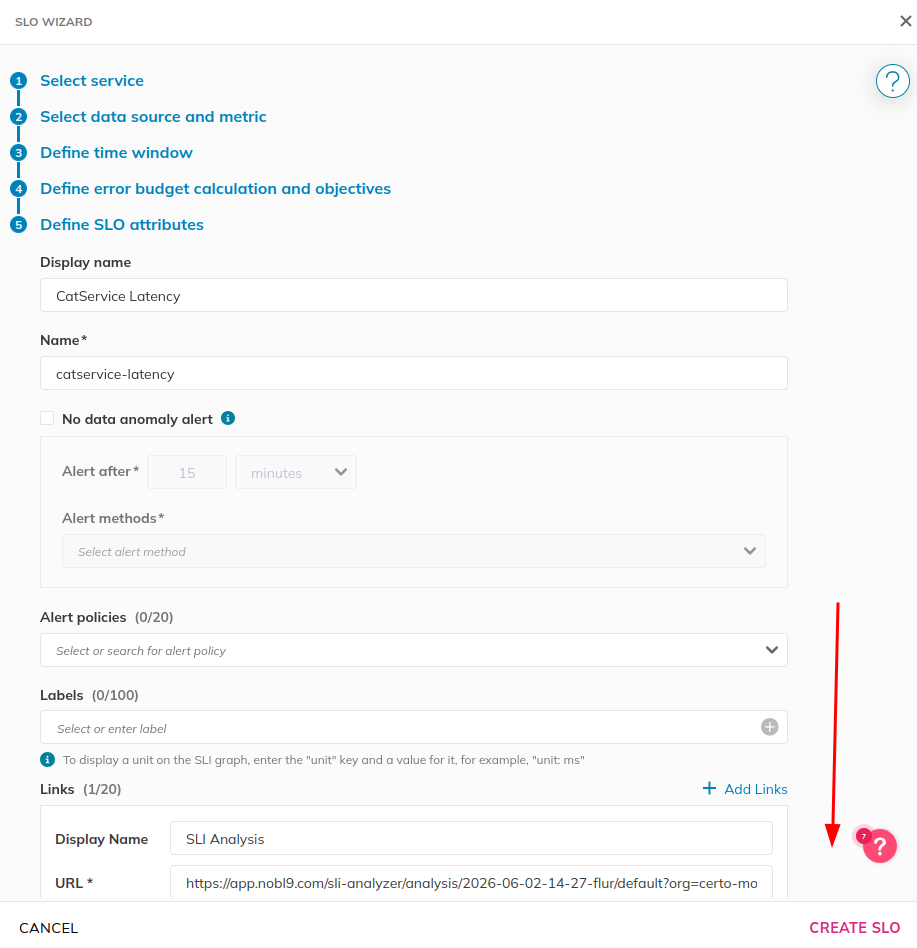
Task: Go to Select data source and metric step
Action: (153, 117)
